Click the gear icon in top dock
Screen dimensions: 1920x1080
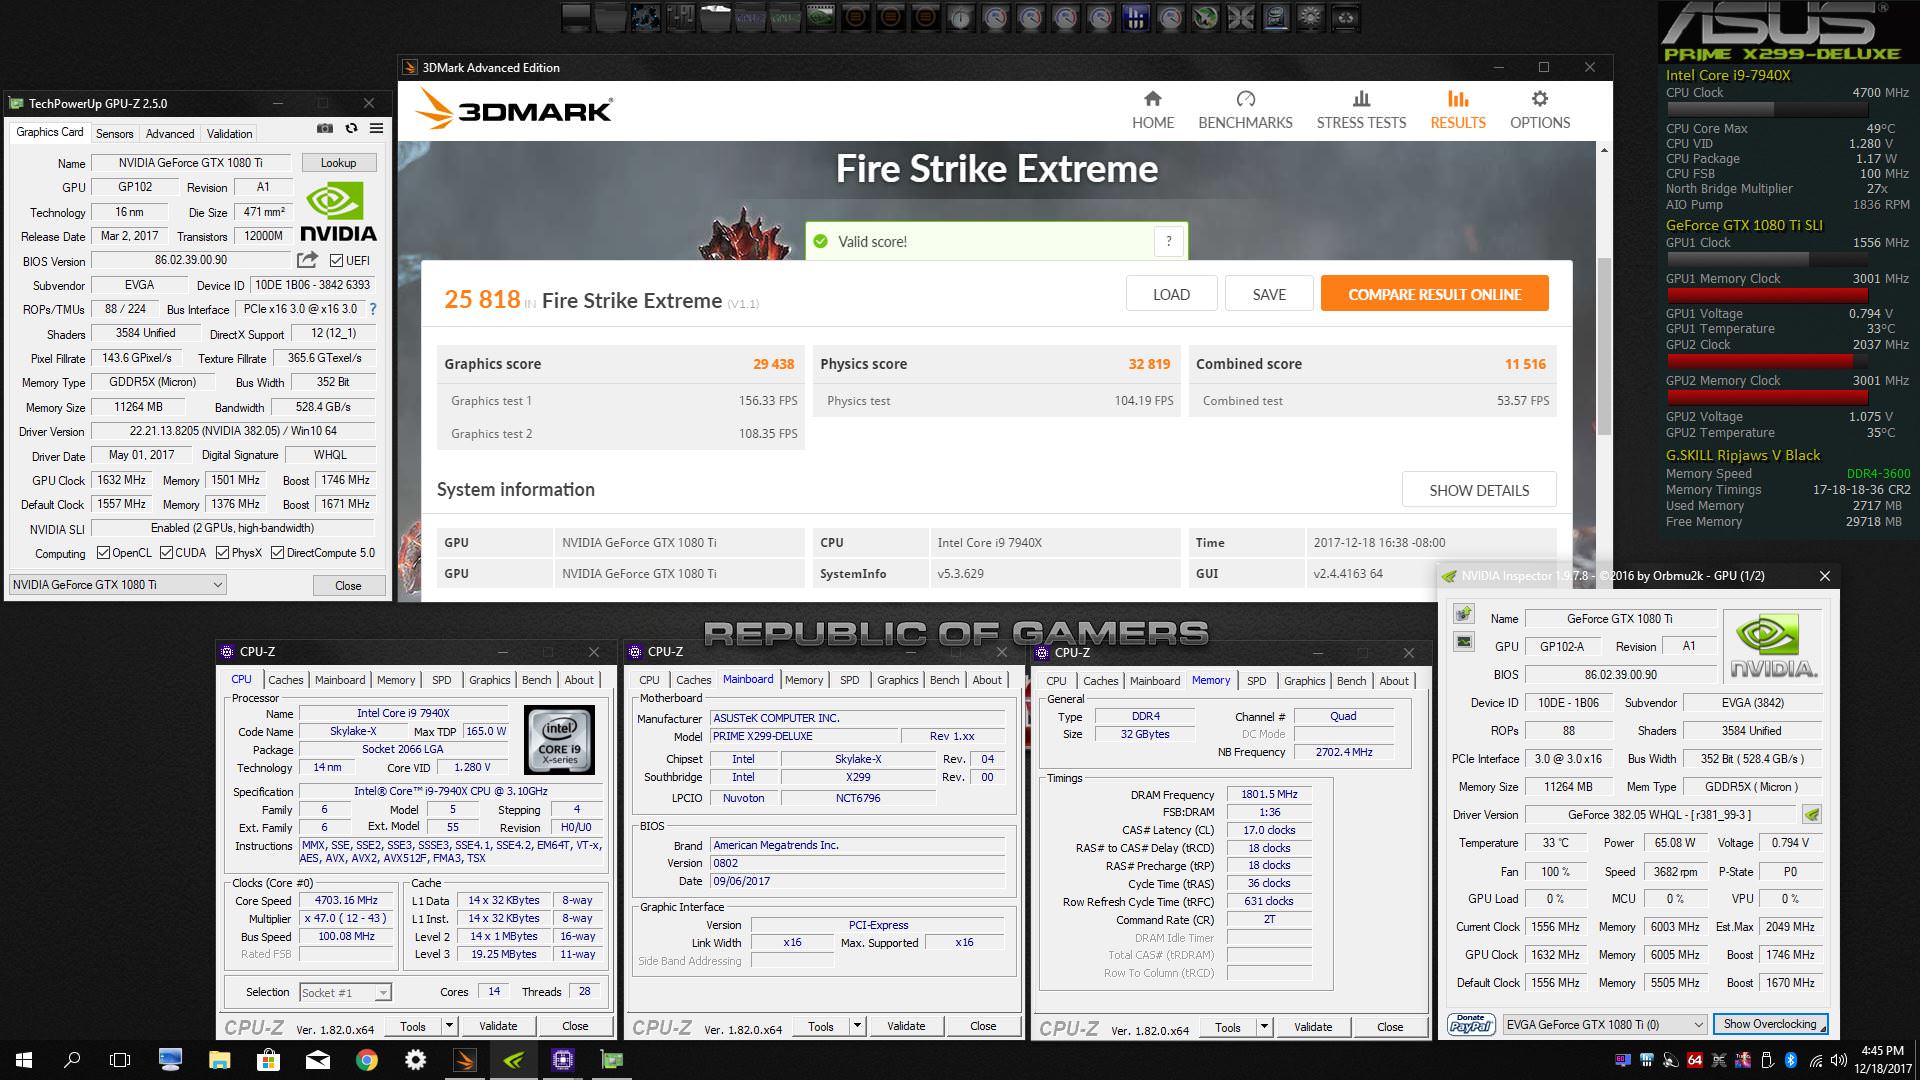[x=1310, y=17]
